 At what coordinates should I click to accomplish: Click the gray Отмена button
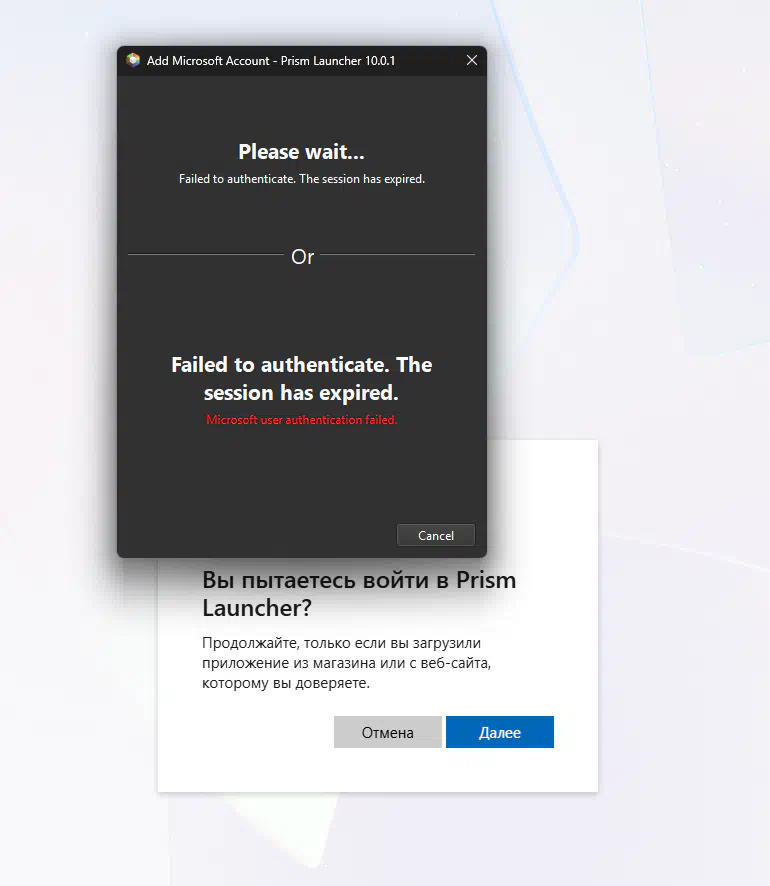click(388, 732)
